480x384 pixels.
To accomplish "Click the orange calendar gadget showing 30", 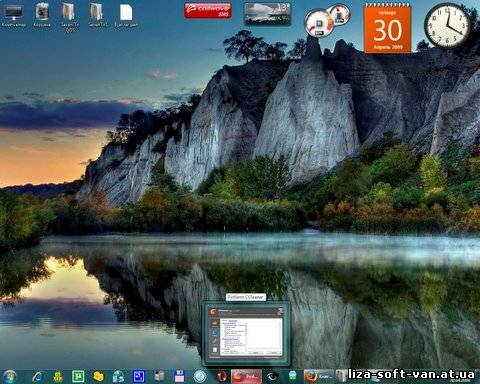I will (388, 28).
